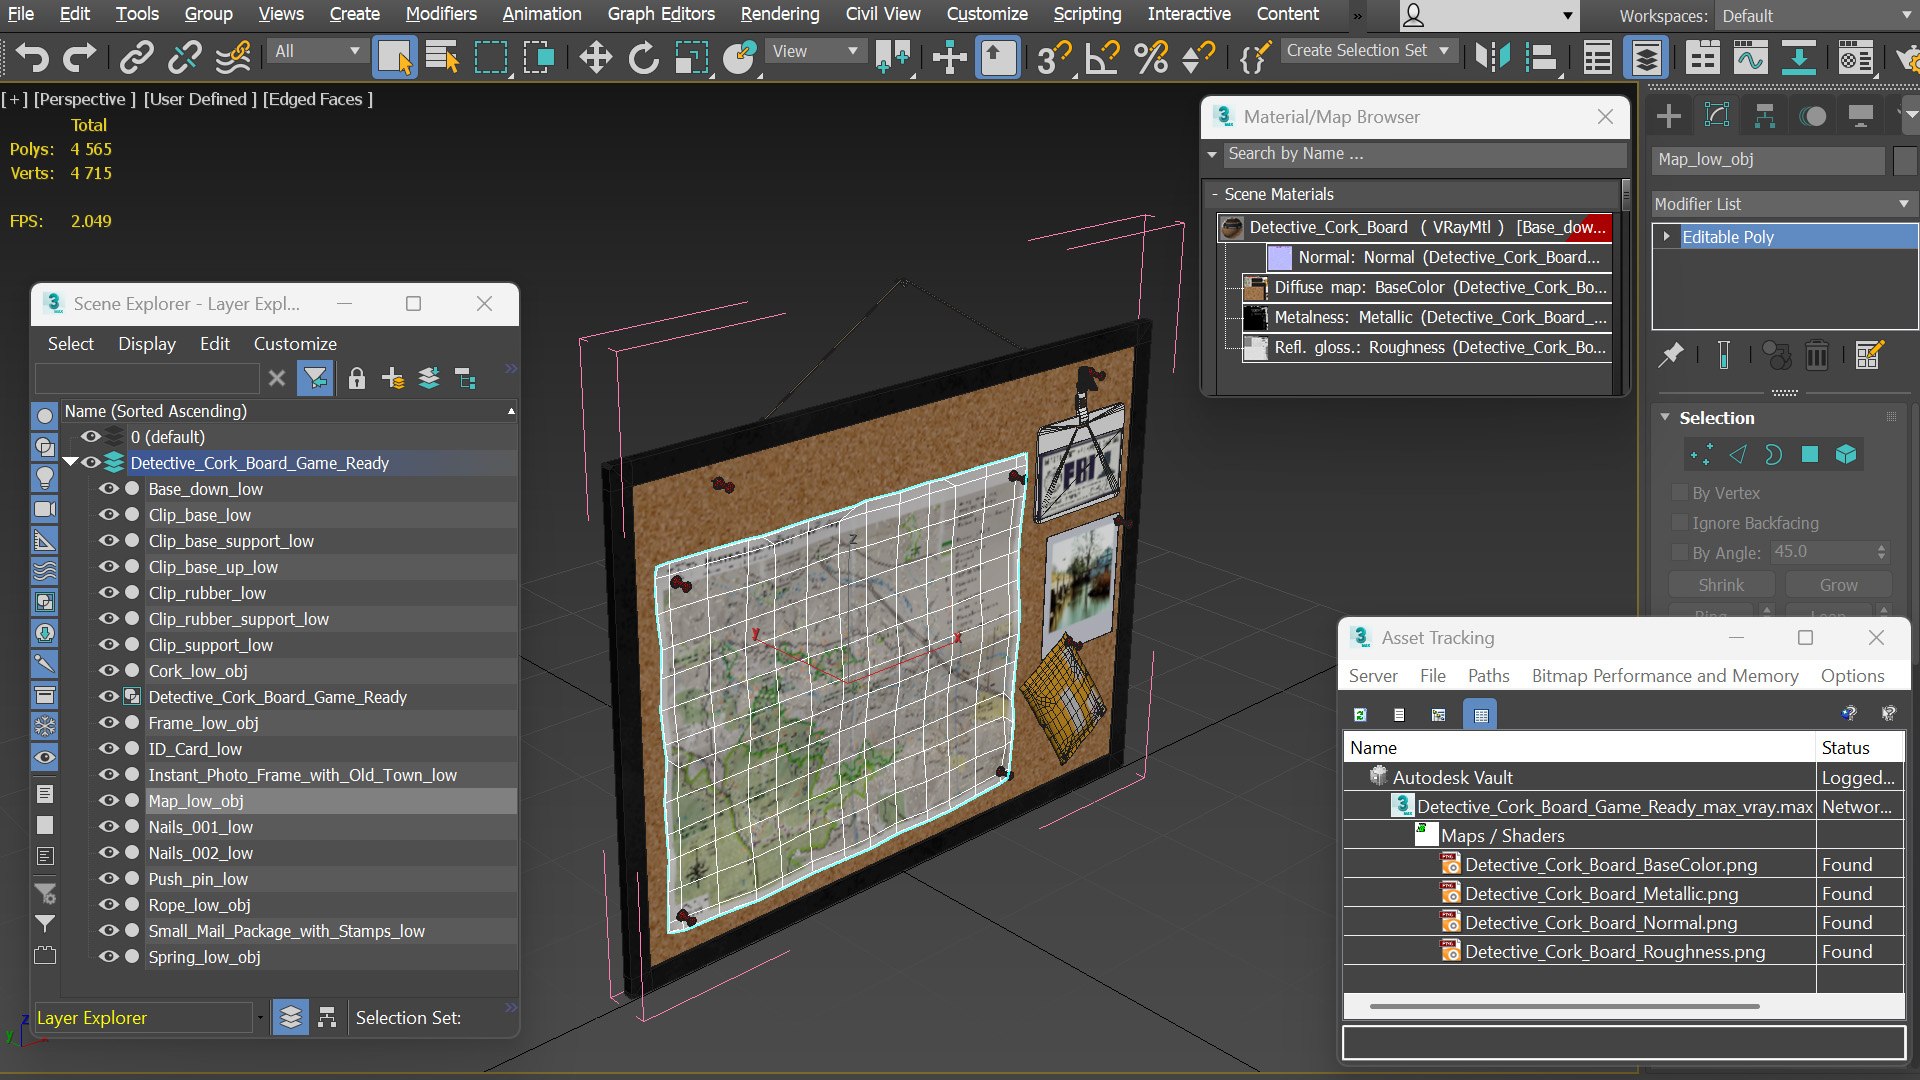The height and width of the screenshot is (1080, 1920).
Task: Open the Rendering menu
Action: pos(780,14)
